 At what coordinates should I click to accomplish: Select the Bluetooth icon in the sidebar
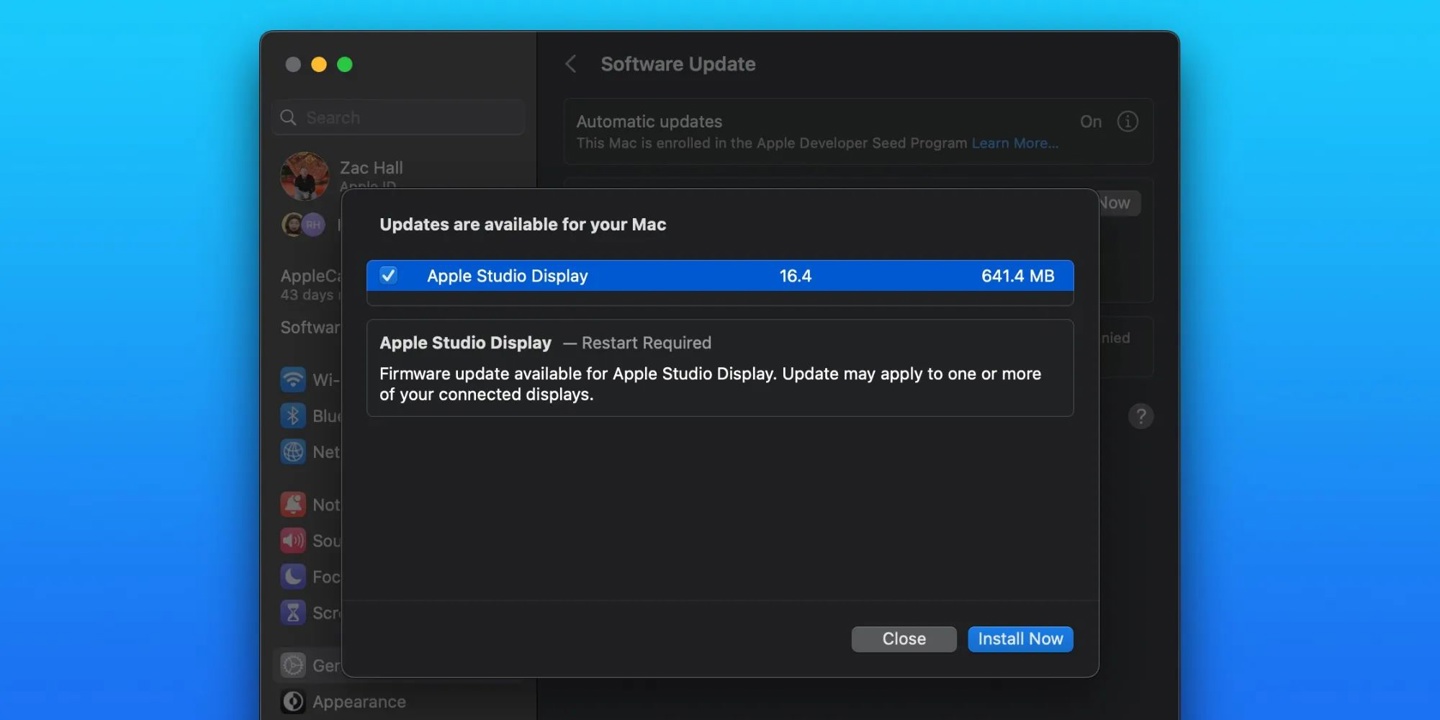tap(293, 416)
